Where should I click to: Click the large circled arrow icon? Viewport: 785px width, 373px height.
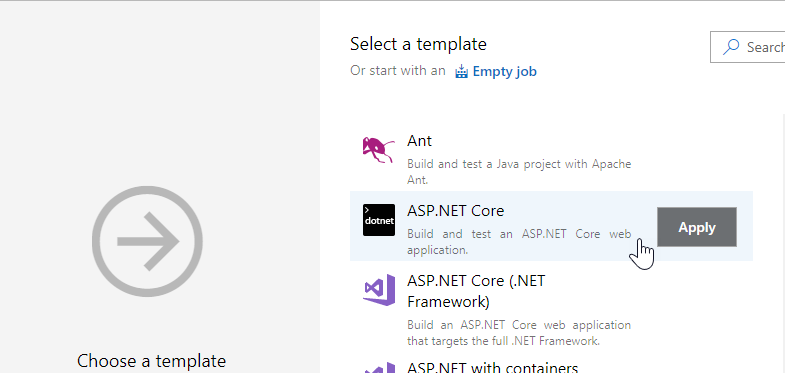147,241
